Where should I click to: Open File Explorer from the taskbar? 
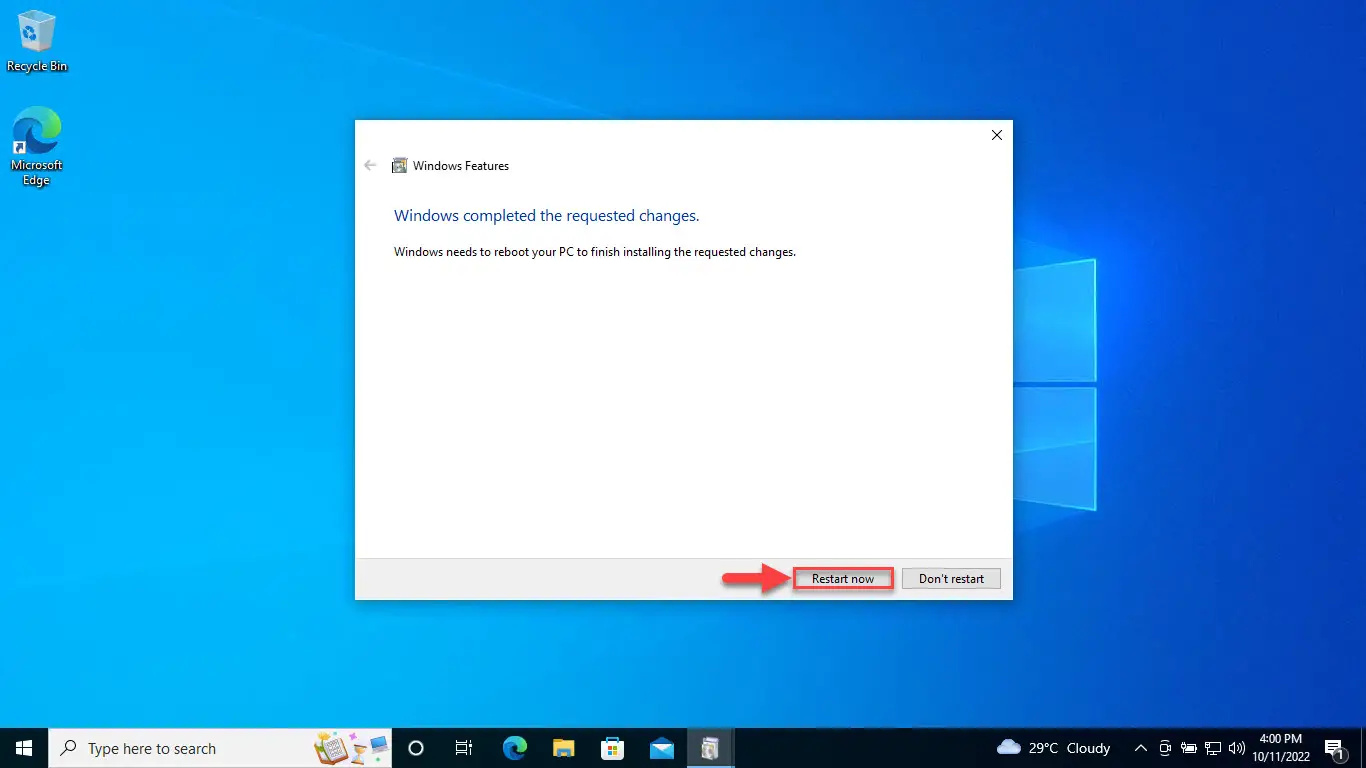pos(563,748)
